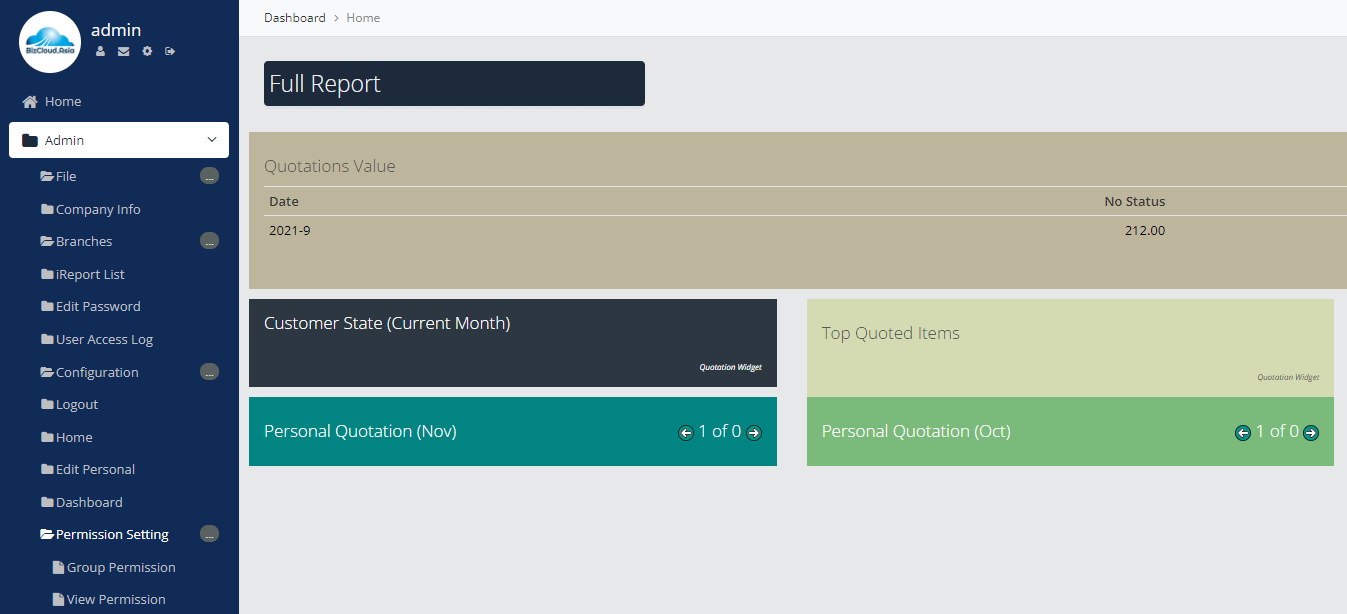This screenshot has height=614, width=1347.
Task: Click the Full Report header button
Action: 454,83
